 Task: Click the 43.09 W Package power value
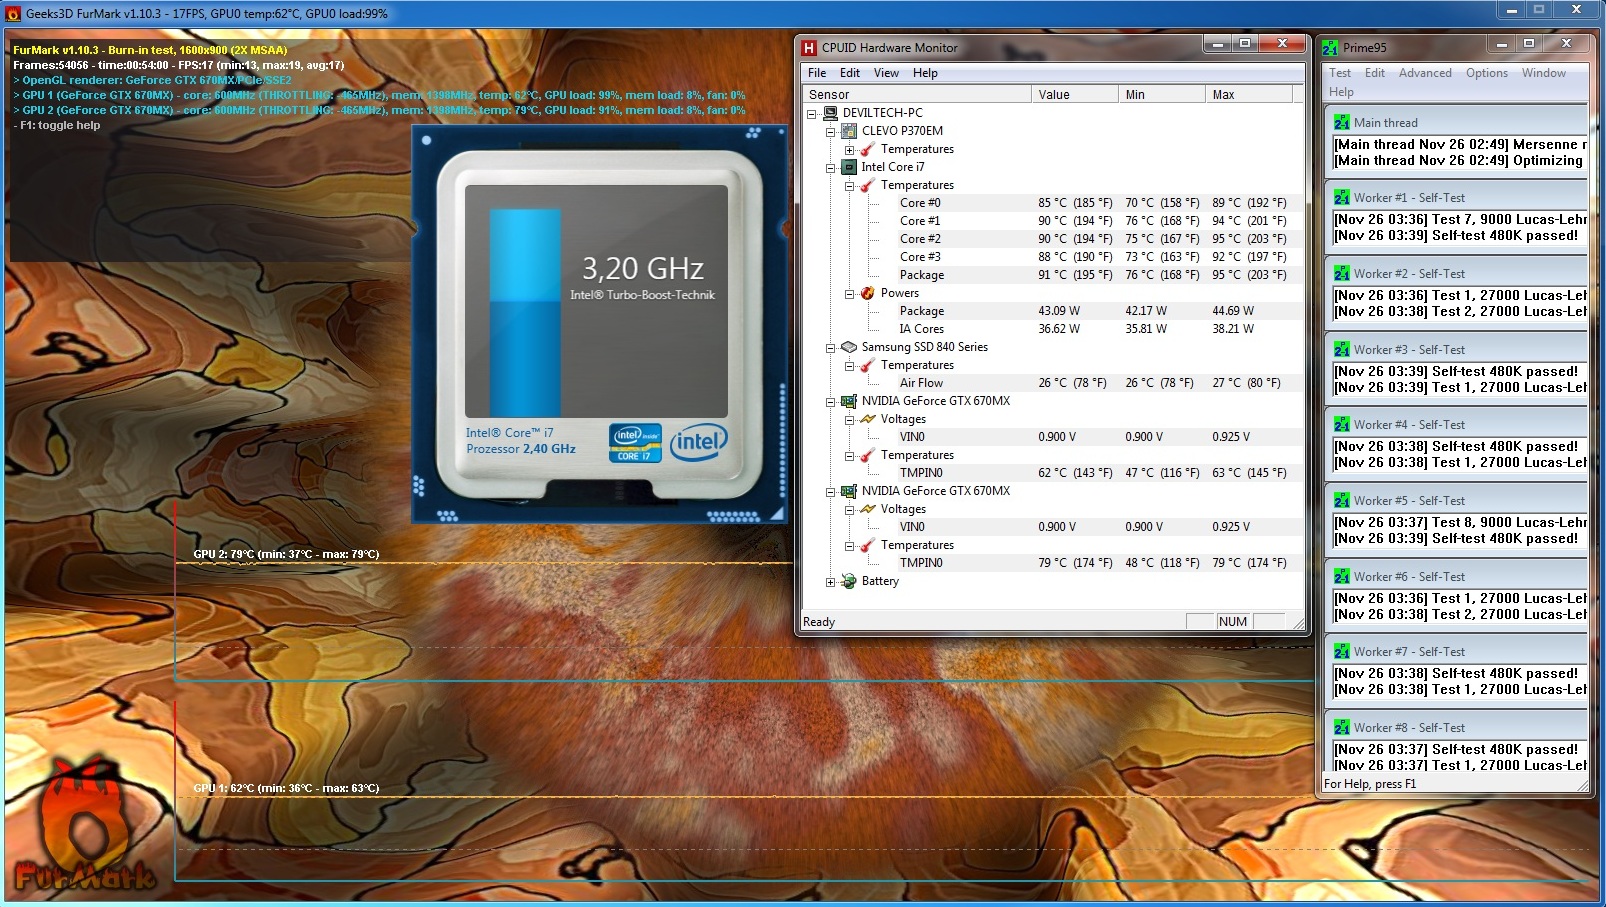pyautogui.click(x=1059, y=311)
